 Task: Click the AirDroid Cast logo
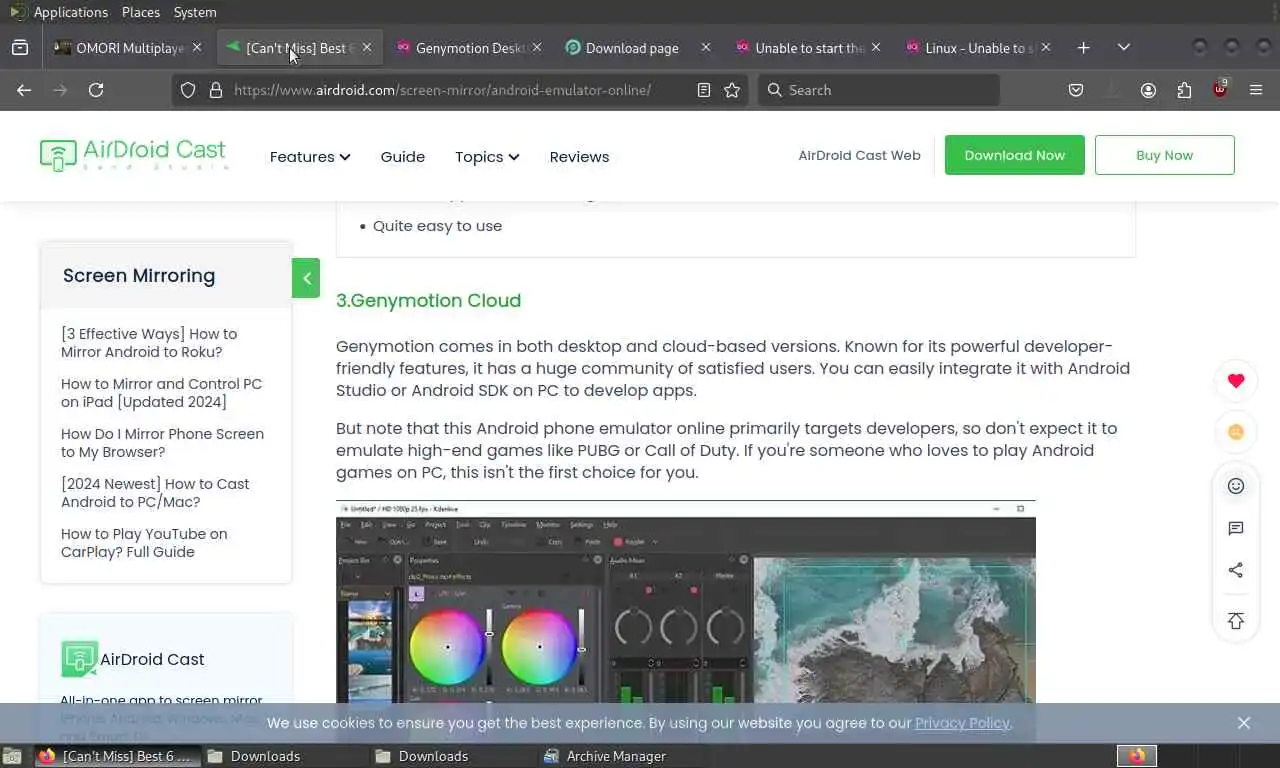(x=134, y=154)
